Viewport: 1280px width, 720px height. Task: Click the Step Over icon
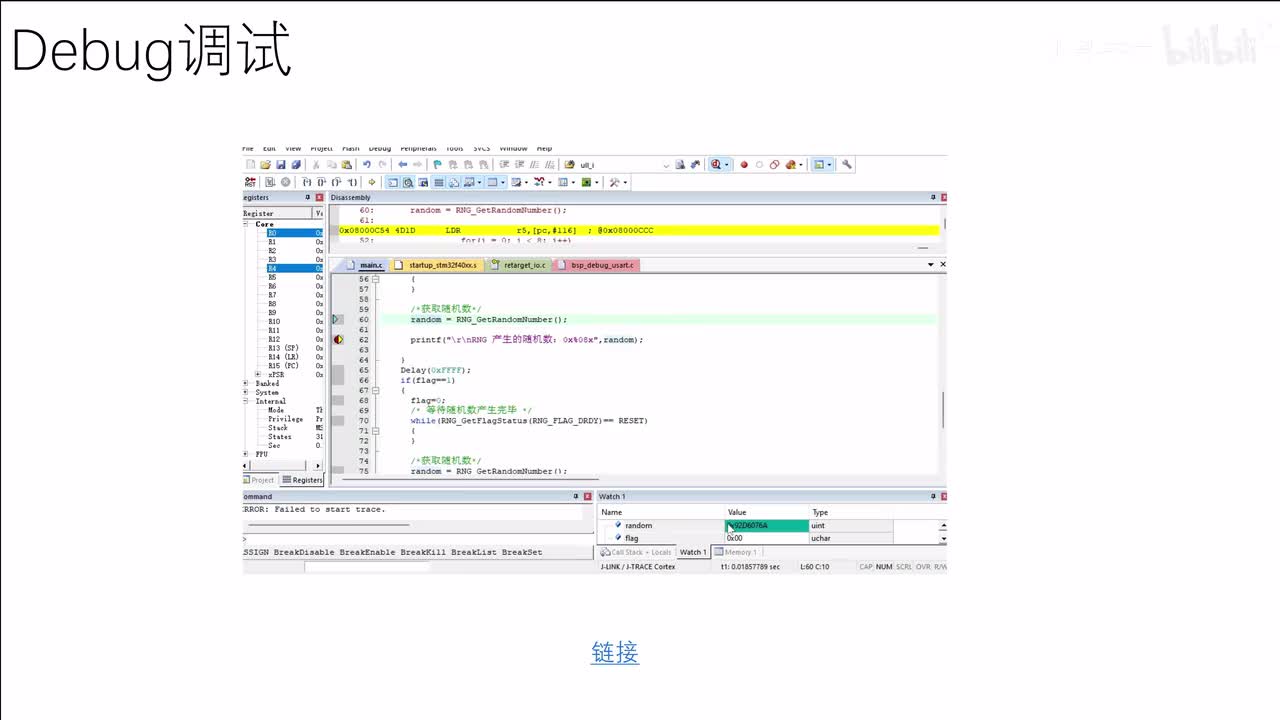[x=321, y=182]
